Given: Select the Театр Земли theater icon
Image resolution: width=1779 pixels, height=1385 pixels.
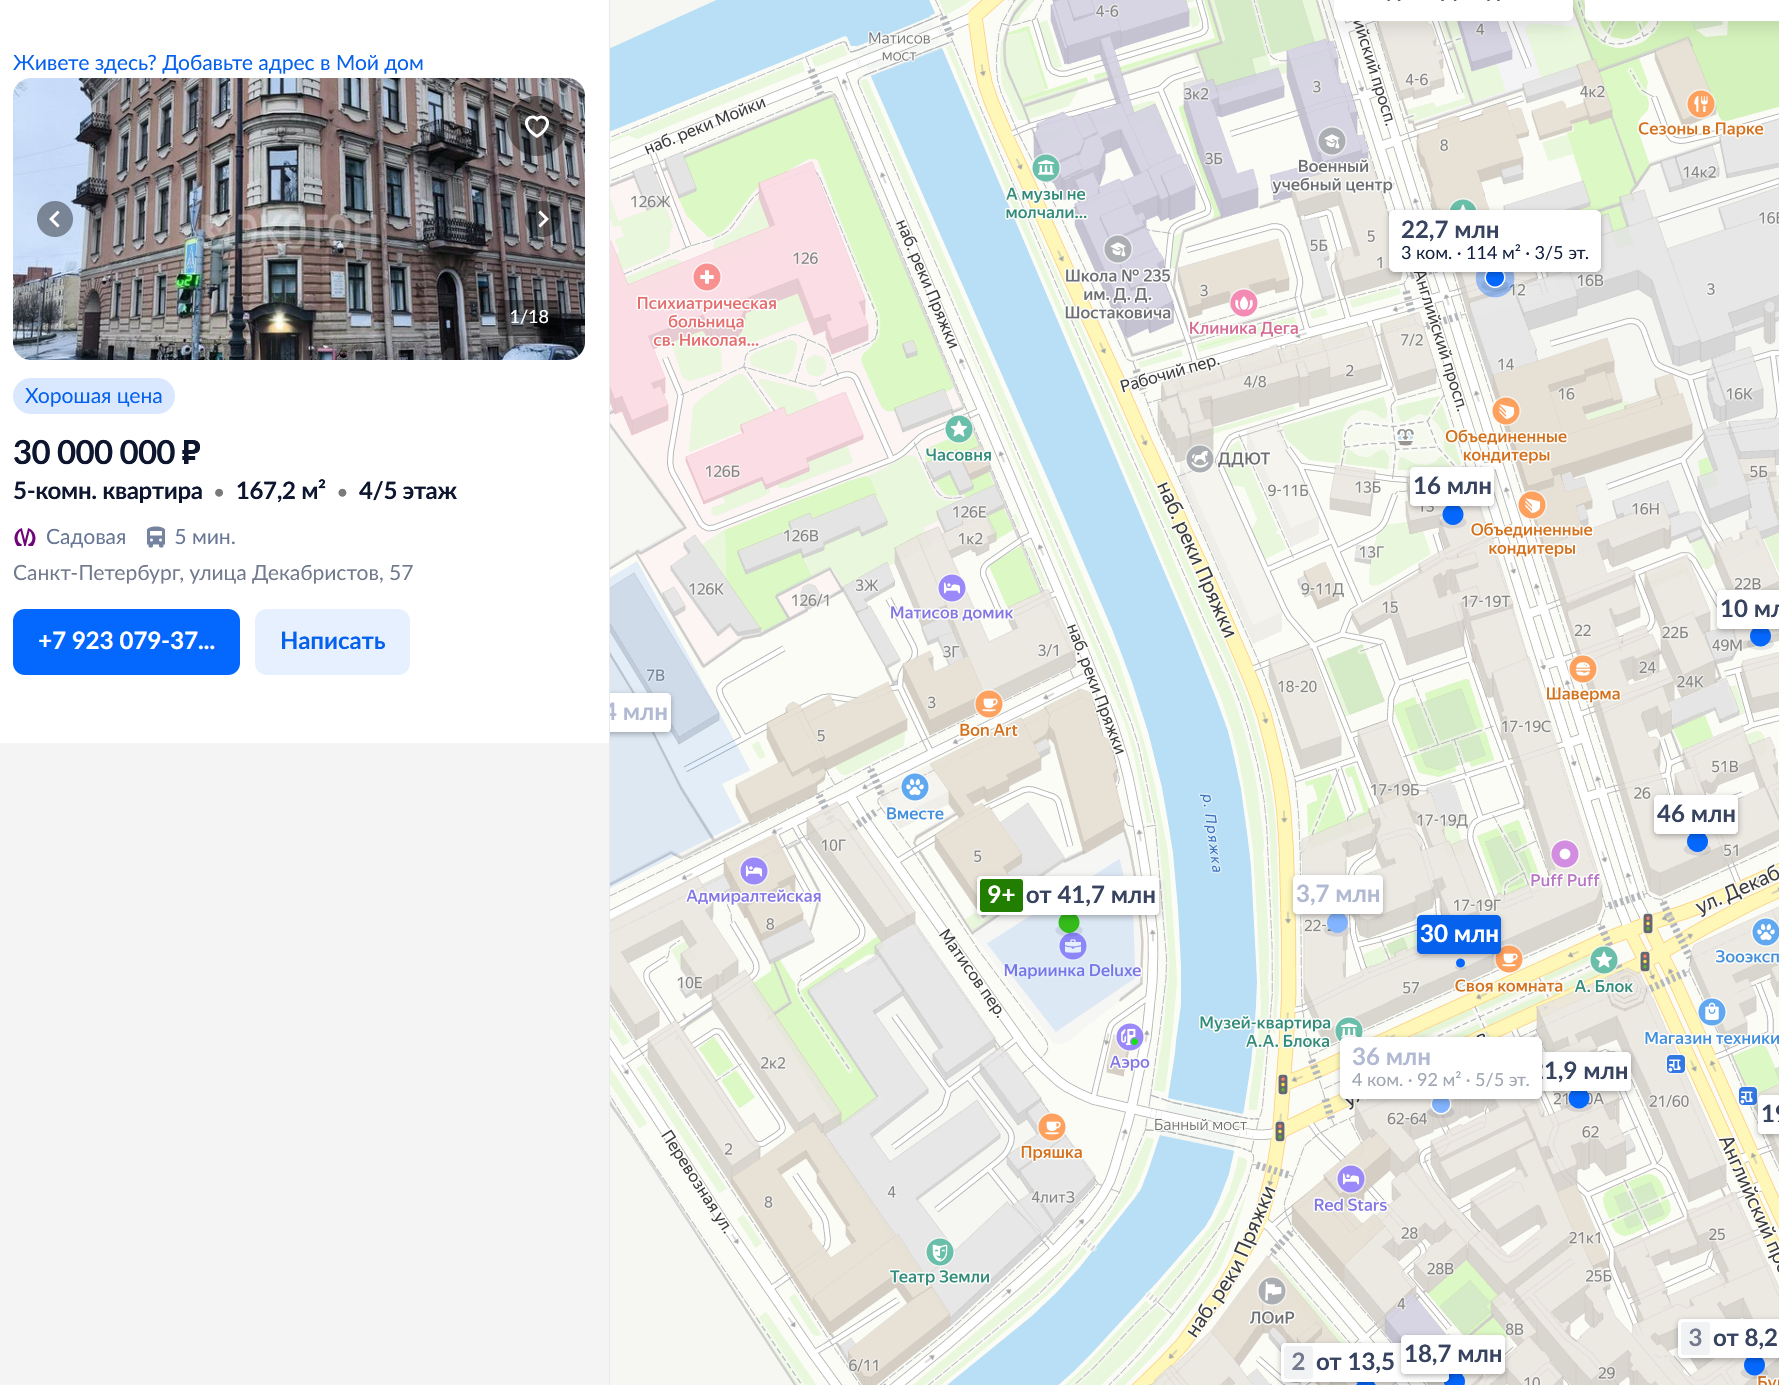Looking at the screenshot, I should coord(939,1251).
